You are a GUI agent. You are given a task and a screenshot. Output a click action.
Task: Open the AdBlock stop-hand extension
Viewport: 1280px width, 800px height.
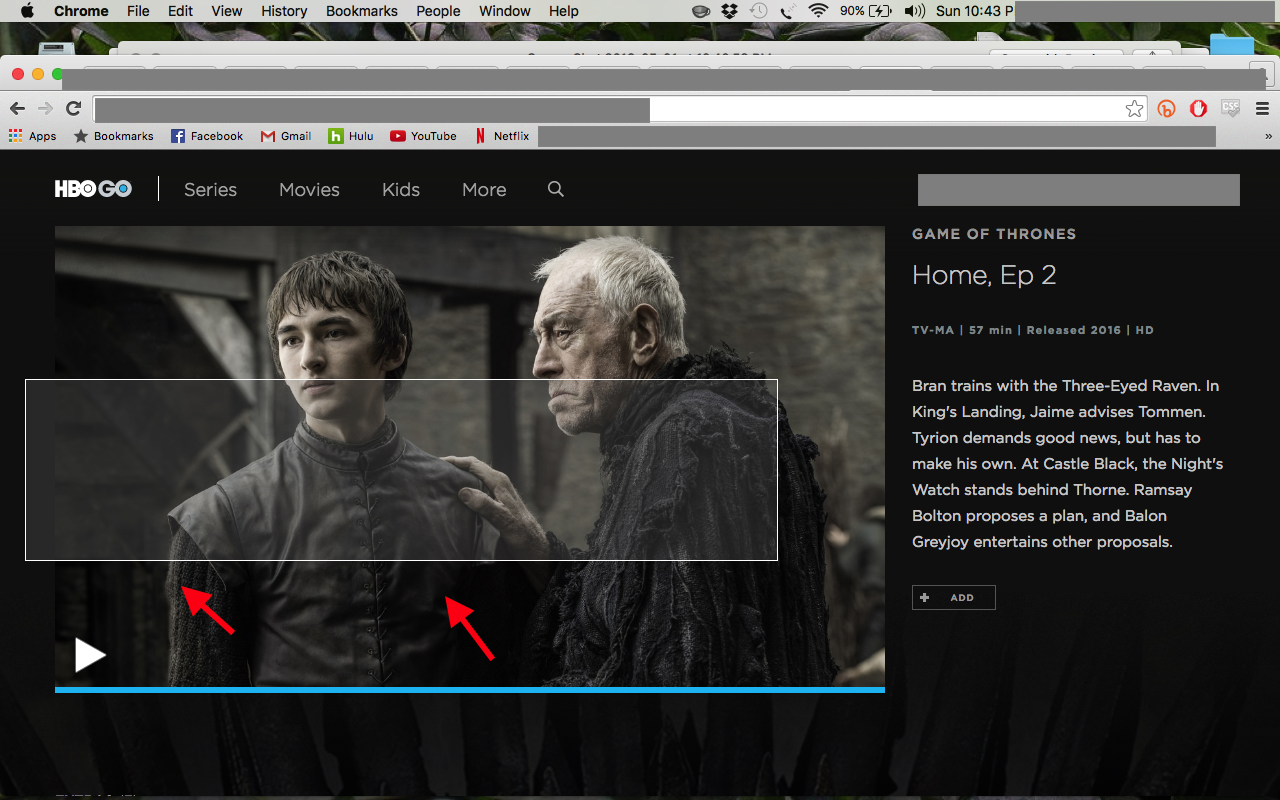tap(1198, 109)
